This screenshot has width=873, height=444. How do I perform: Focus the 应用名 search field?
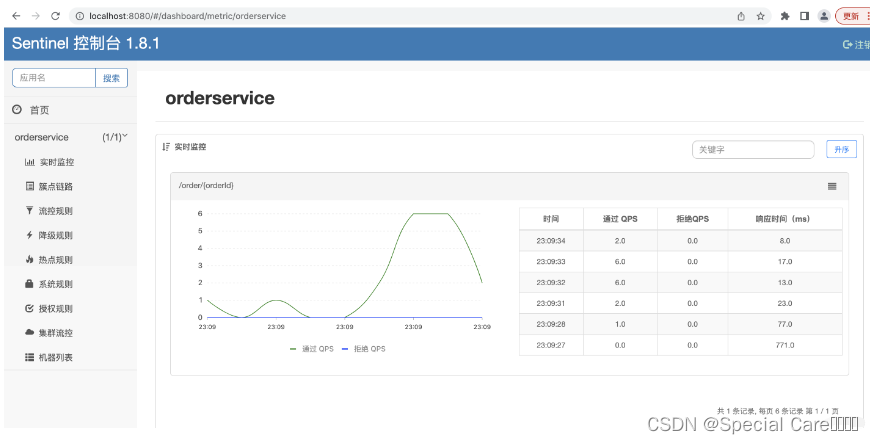pyautogui.click(x=54, y=78)
